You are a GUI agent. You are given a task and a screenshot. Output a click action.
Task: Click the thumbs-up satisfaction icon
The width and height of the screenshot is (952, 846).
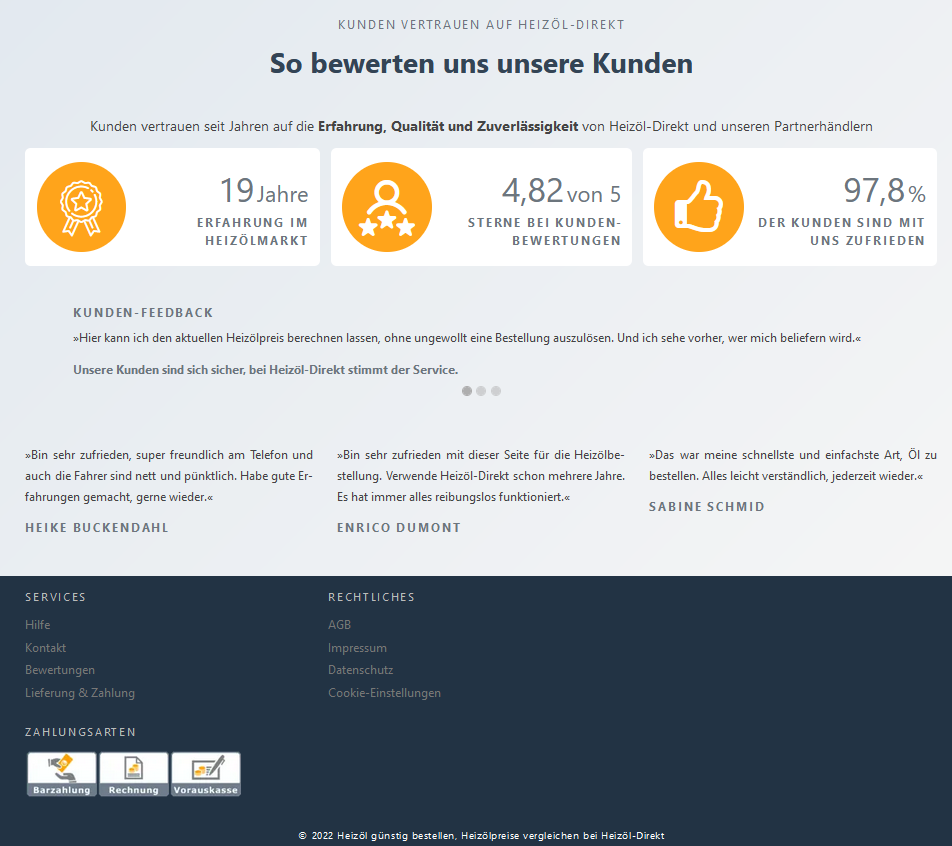(x=699, y=207)
